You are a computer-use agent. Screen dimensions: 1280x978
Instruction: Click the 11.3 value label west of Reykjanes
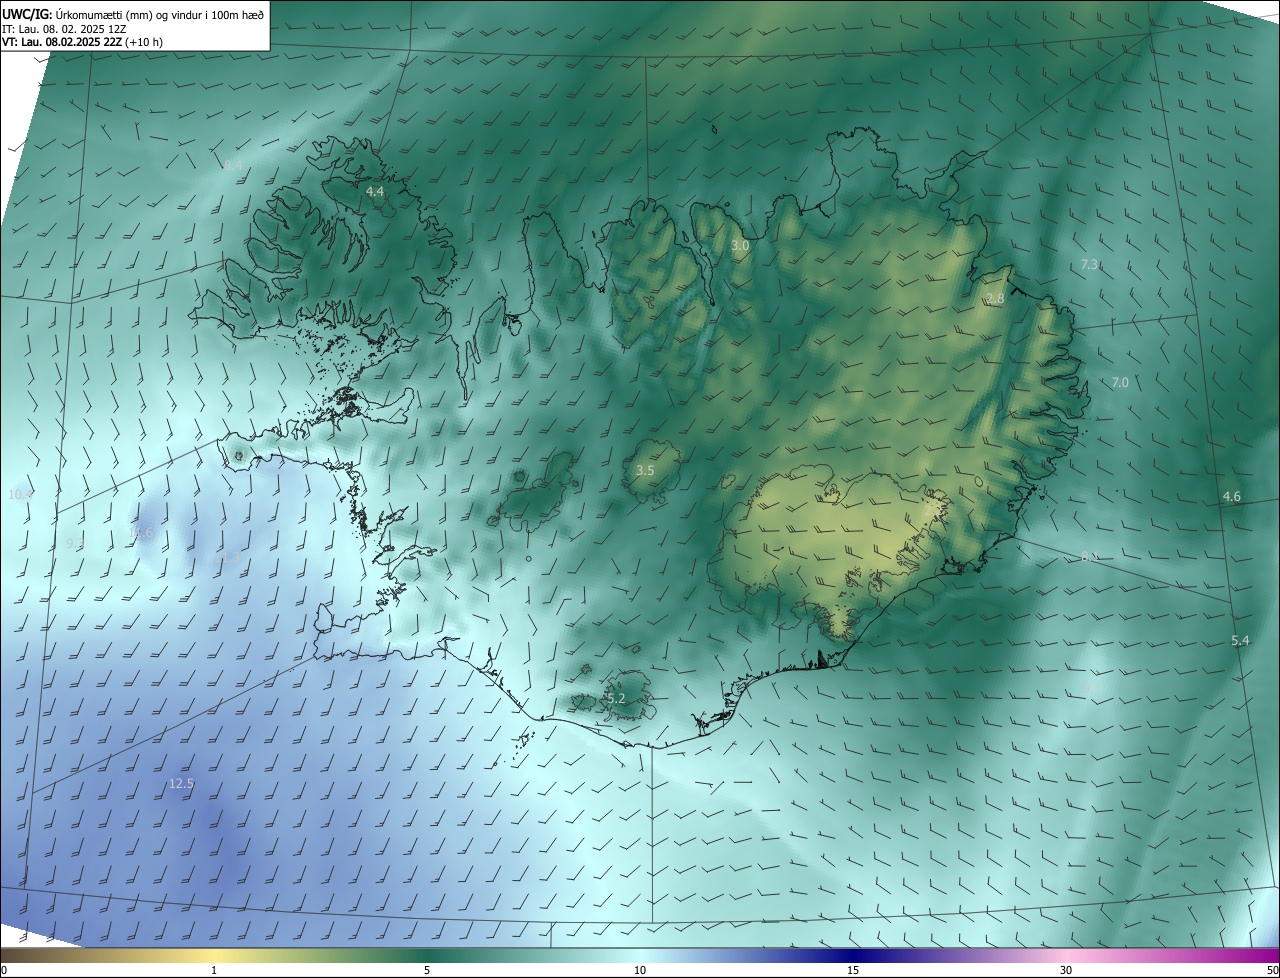click(229, 558)
